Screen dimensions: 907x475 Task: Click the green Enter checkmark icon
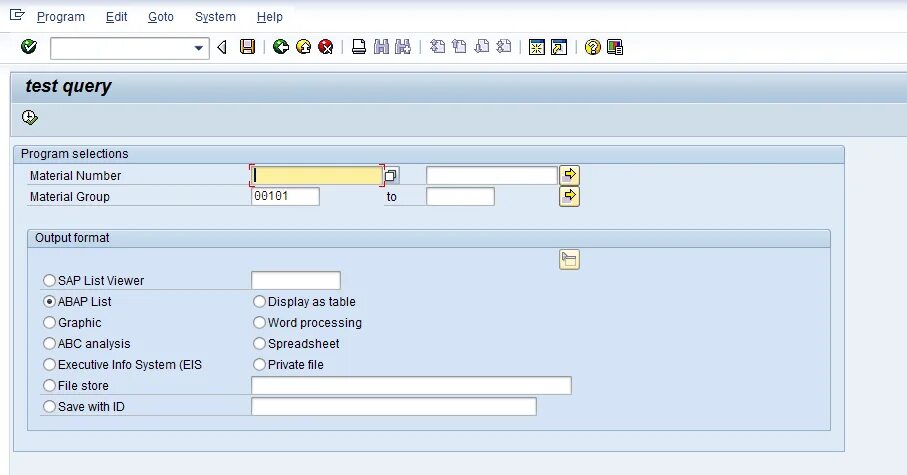29,47
